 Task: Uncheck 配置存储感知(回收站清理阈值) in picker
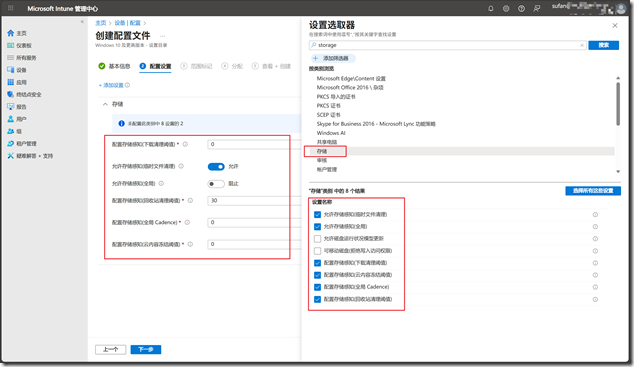[x=317, y=300]
